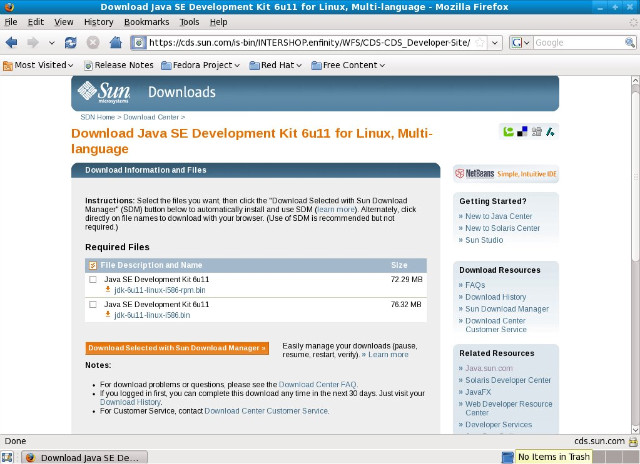Go back with the blue Back arrow
This screenshot has width=640, height=464.
[x=11, y=42]
